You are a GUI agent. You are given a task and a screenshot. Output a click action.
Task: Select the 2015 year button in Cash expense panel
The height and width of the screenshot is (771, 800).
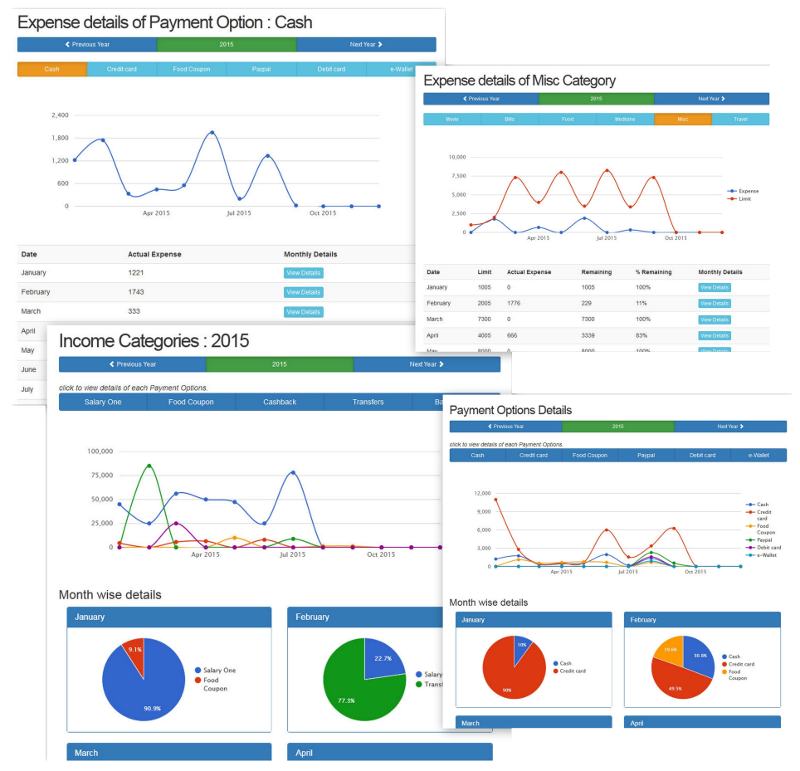tap(227, 44)
